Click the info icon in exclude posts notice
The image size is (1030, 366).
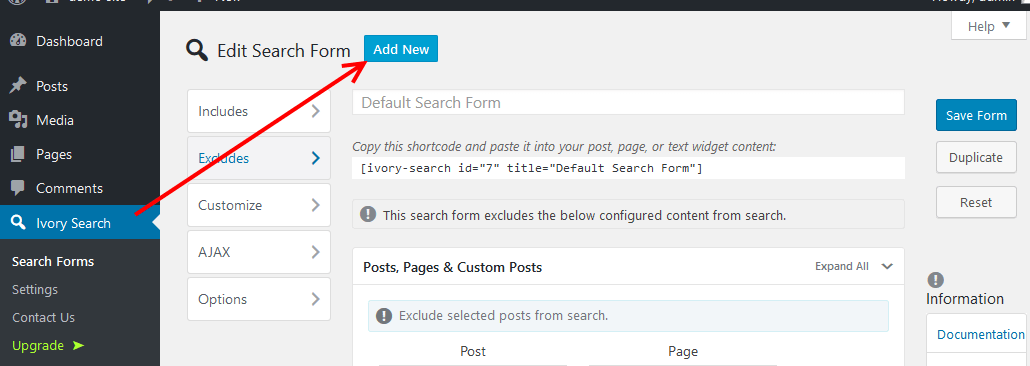[x=385, y=315]
